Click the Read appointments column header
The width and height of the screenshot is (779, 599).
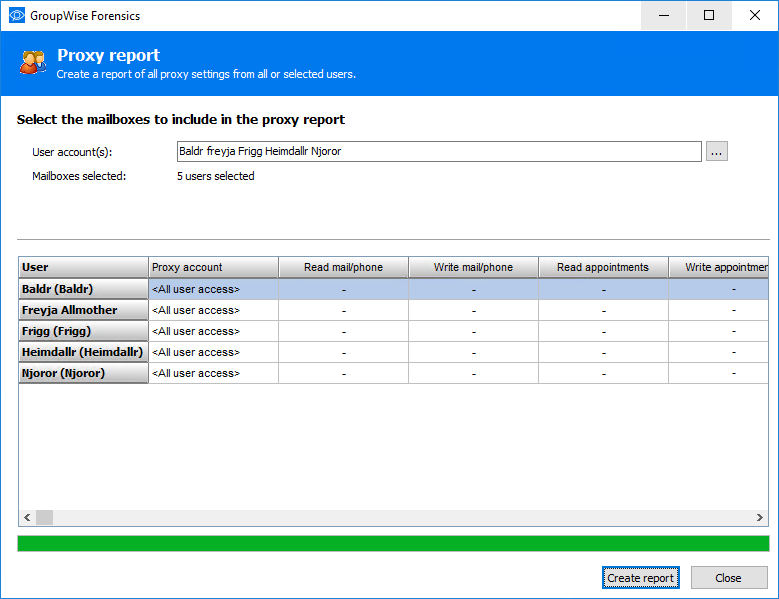pyautogui.click(x=603, y=267)
